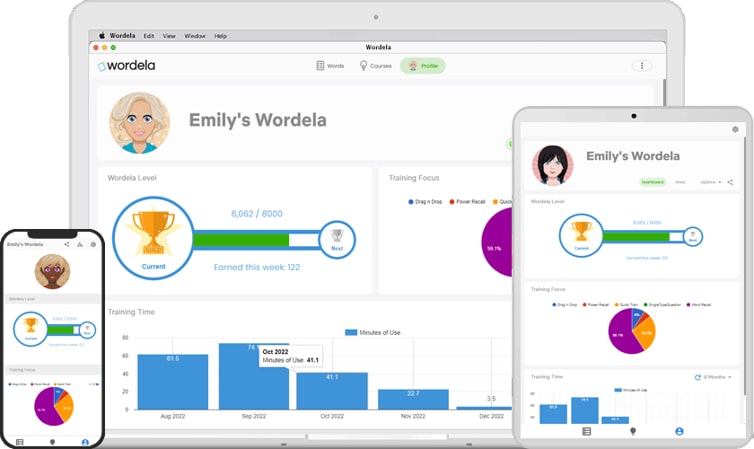
Task: Click the Current trophy on the phone
Action: click(x=30, y=329)
